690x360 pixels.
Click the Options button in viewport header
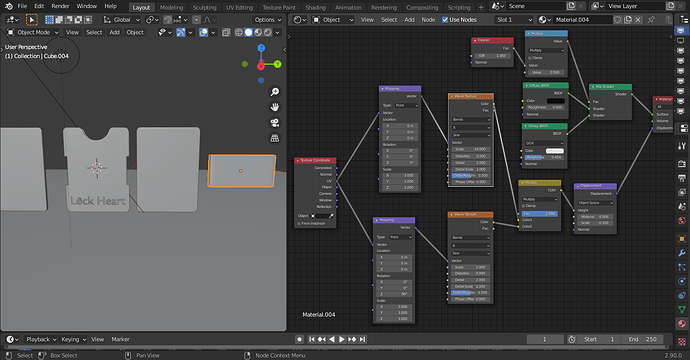(x=268, y=20)
